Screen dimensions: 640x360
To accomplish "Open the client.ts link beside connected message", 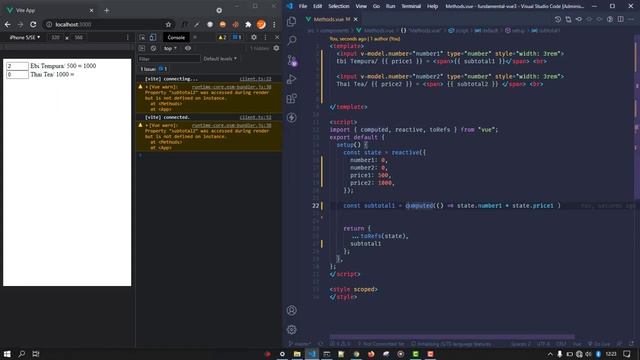I will click(256, 117).
